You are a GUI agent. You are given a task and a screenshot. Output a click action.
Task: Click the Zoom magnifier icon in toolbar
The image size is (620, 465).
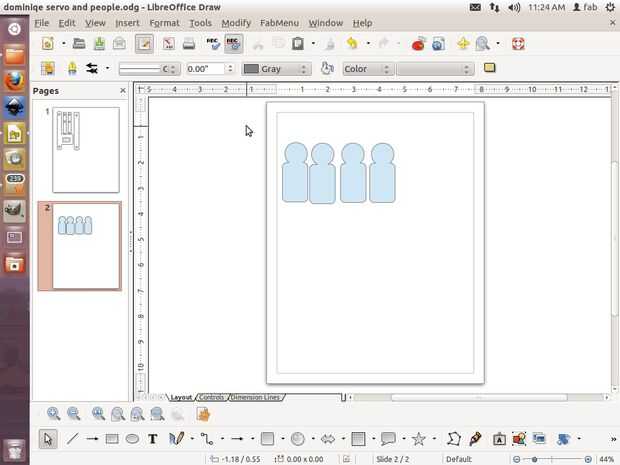482,43
